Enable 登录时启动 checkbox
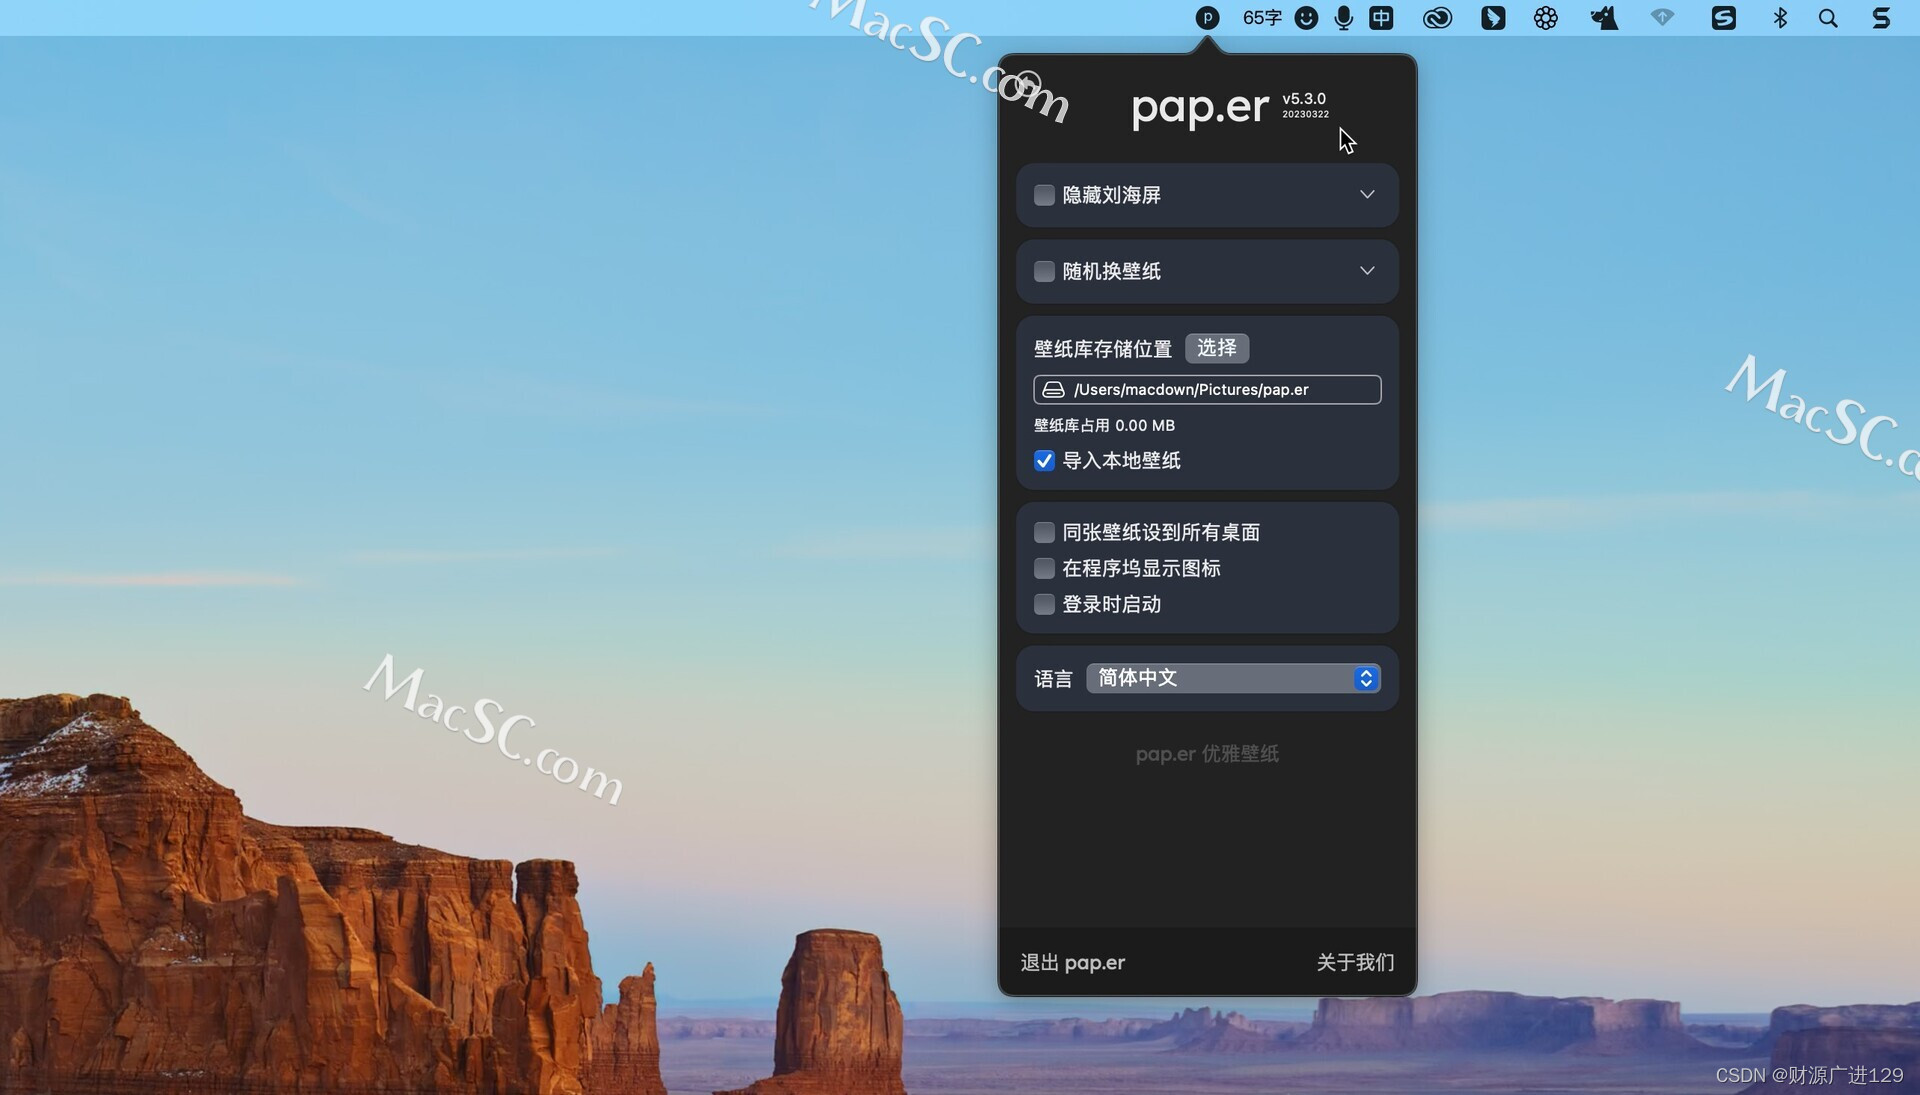 1044,604
